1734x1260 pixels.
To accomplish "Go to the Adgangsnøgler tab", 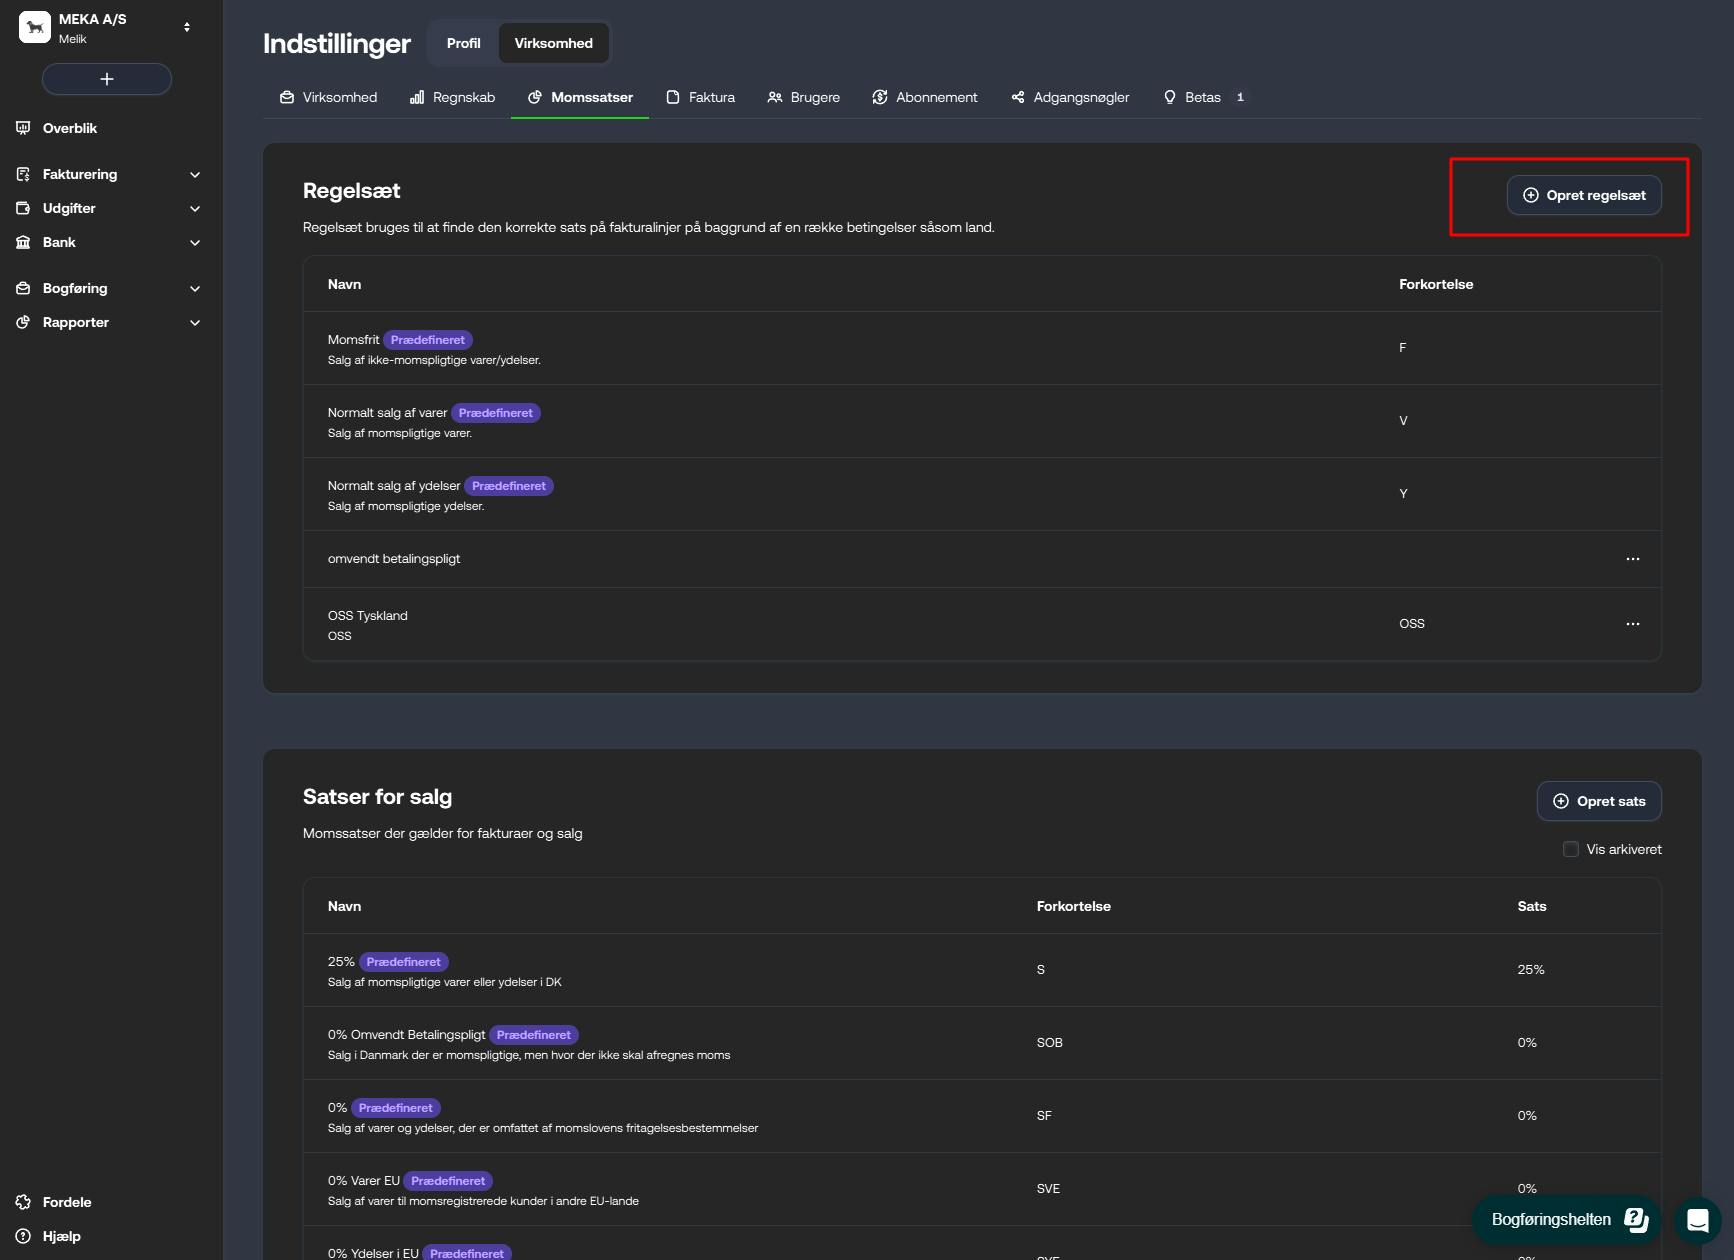I will pos(1070,97).
